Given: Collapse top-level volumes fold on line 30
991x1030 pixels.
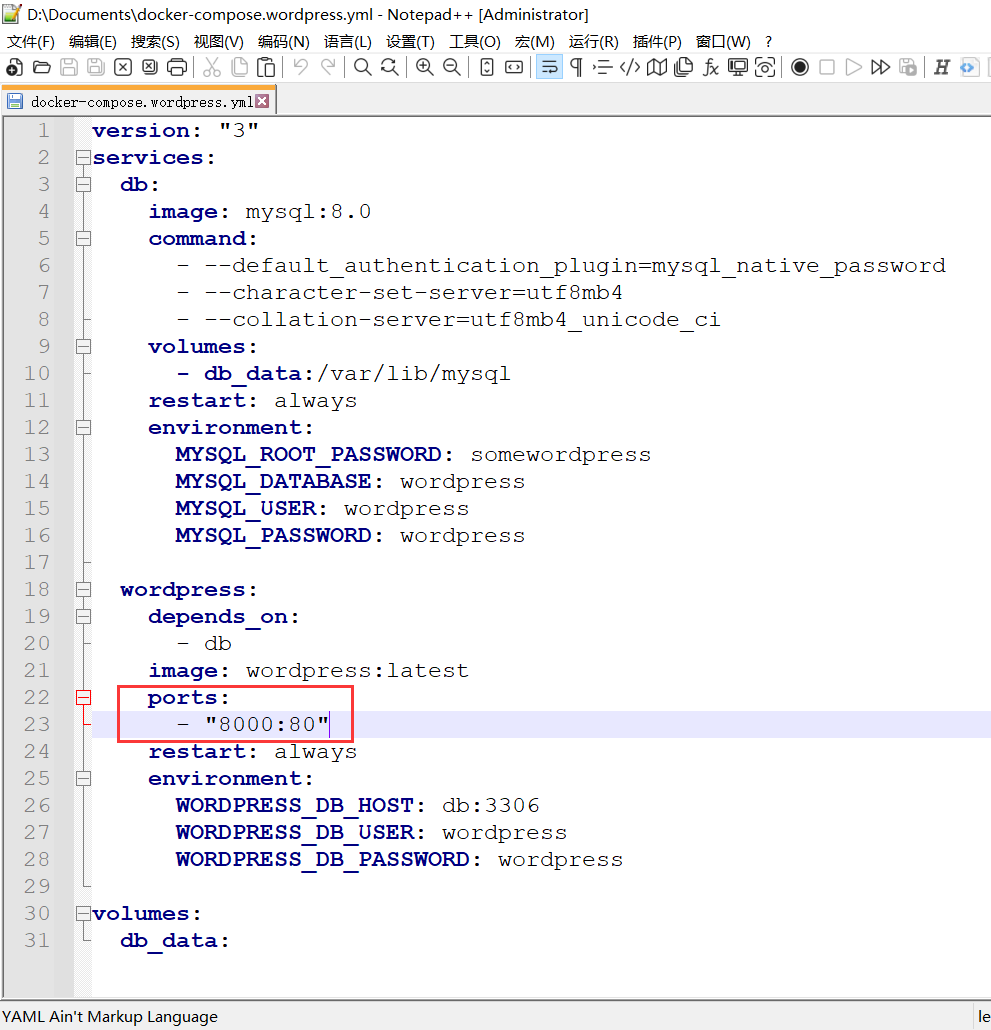Looking at the screenshot, I should click(83, 913).
